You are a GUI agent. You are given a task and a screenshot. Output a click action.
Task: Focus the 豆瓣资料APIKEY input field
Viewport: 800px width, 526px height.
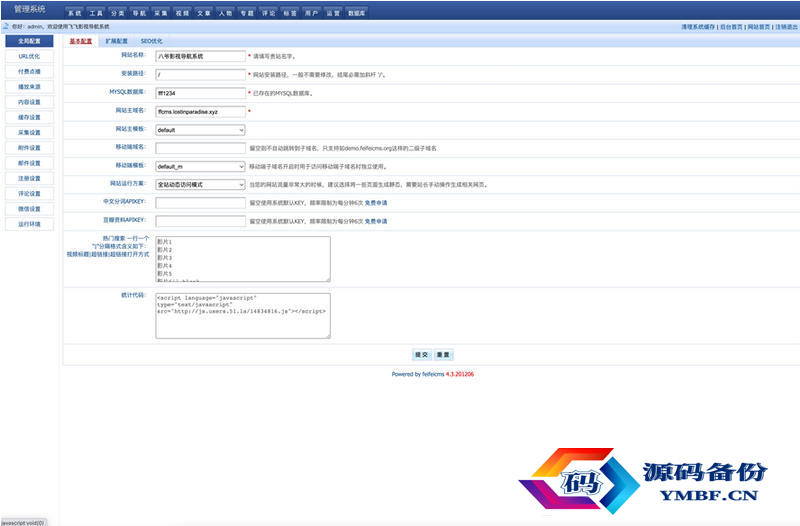201,221
